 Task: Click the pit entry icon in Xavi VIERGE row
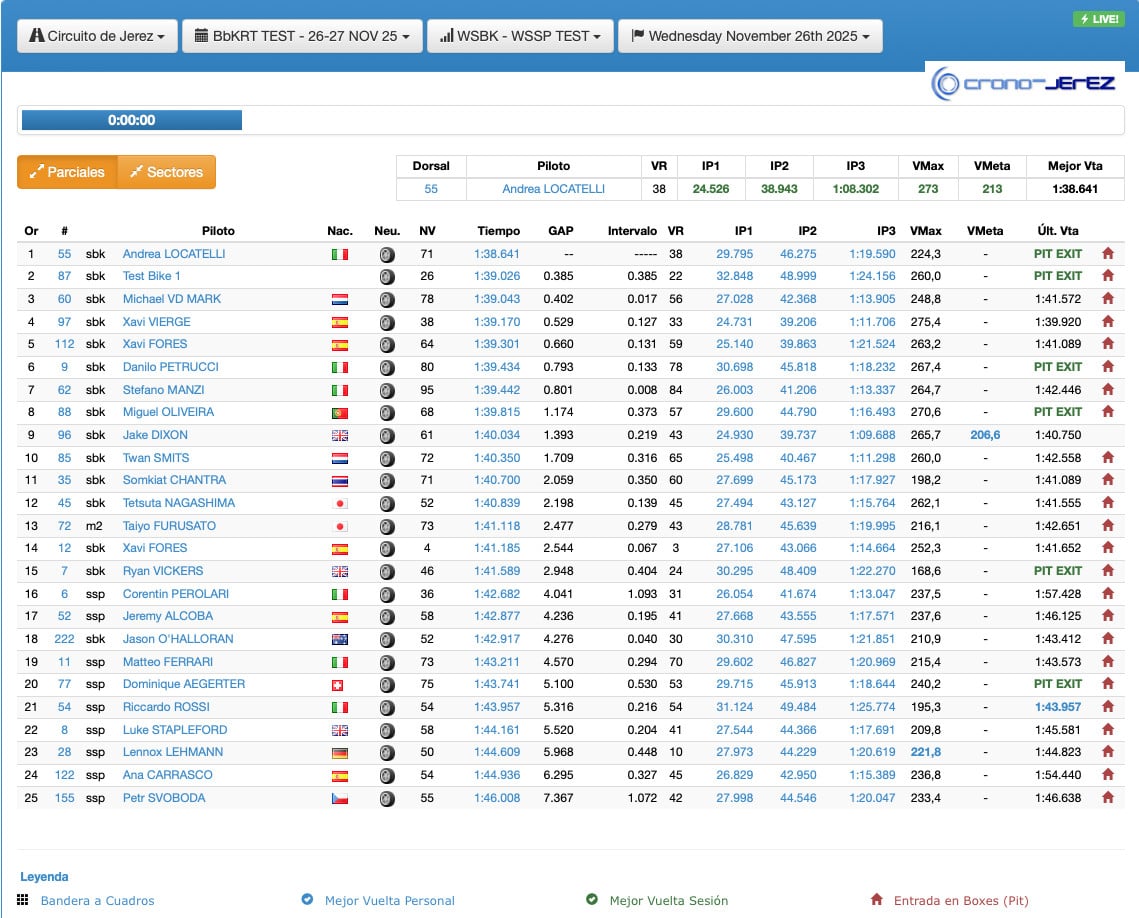pos(1107,322)
